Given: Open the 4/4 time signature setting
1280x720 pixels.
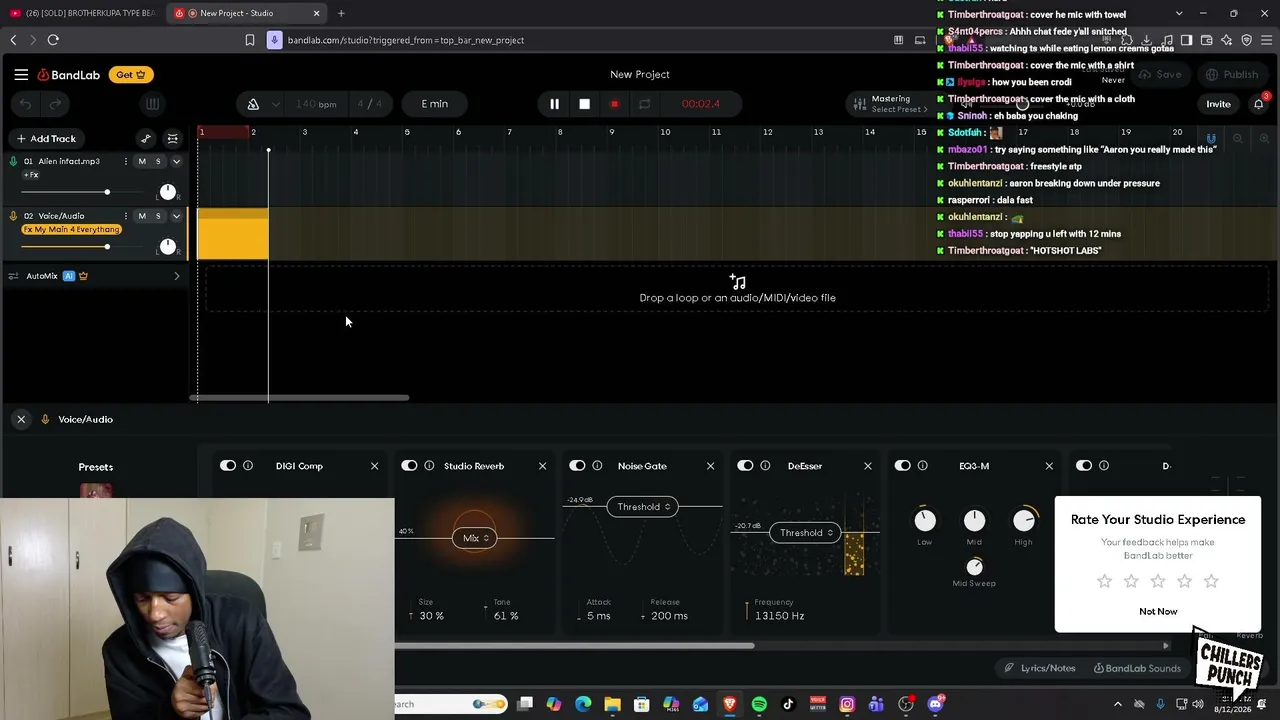Looking at the screenshot, I should click(370, 104).
